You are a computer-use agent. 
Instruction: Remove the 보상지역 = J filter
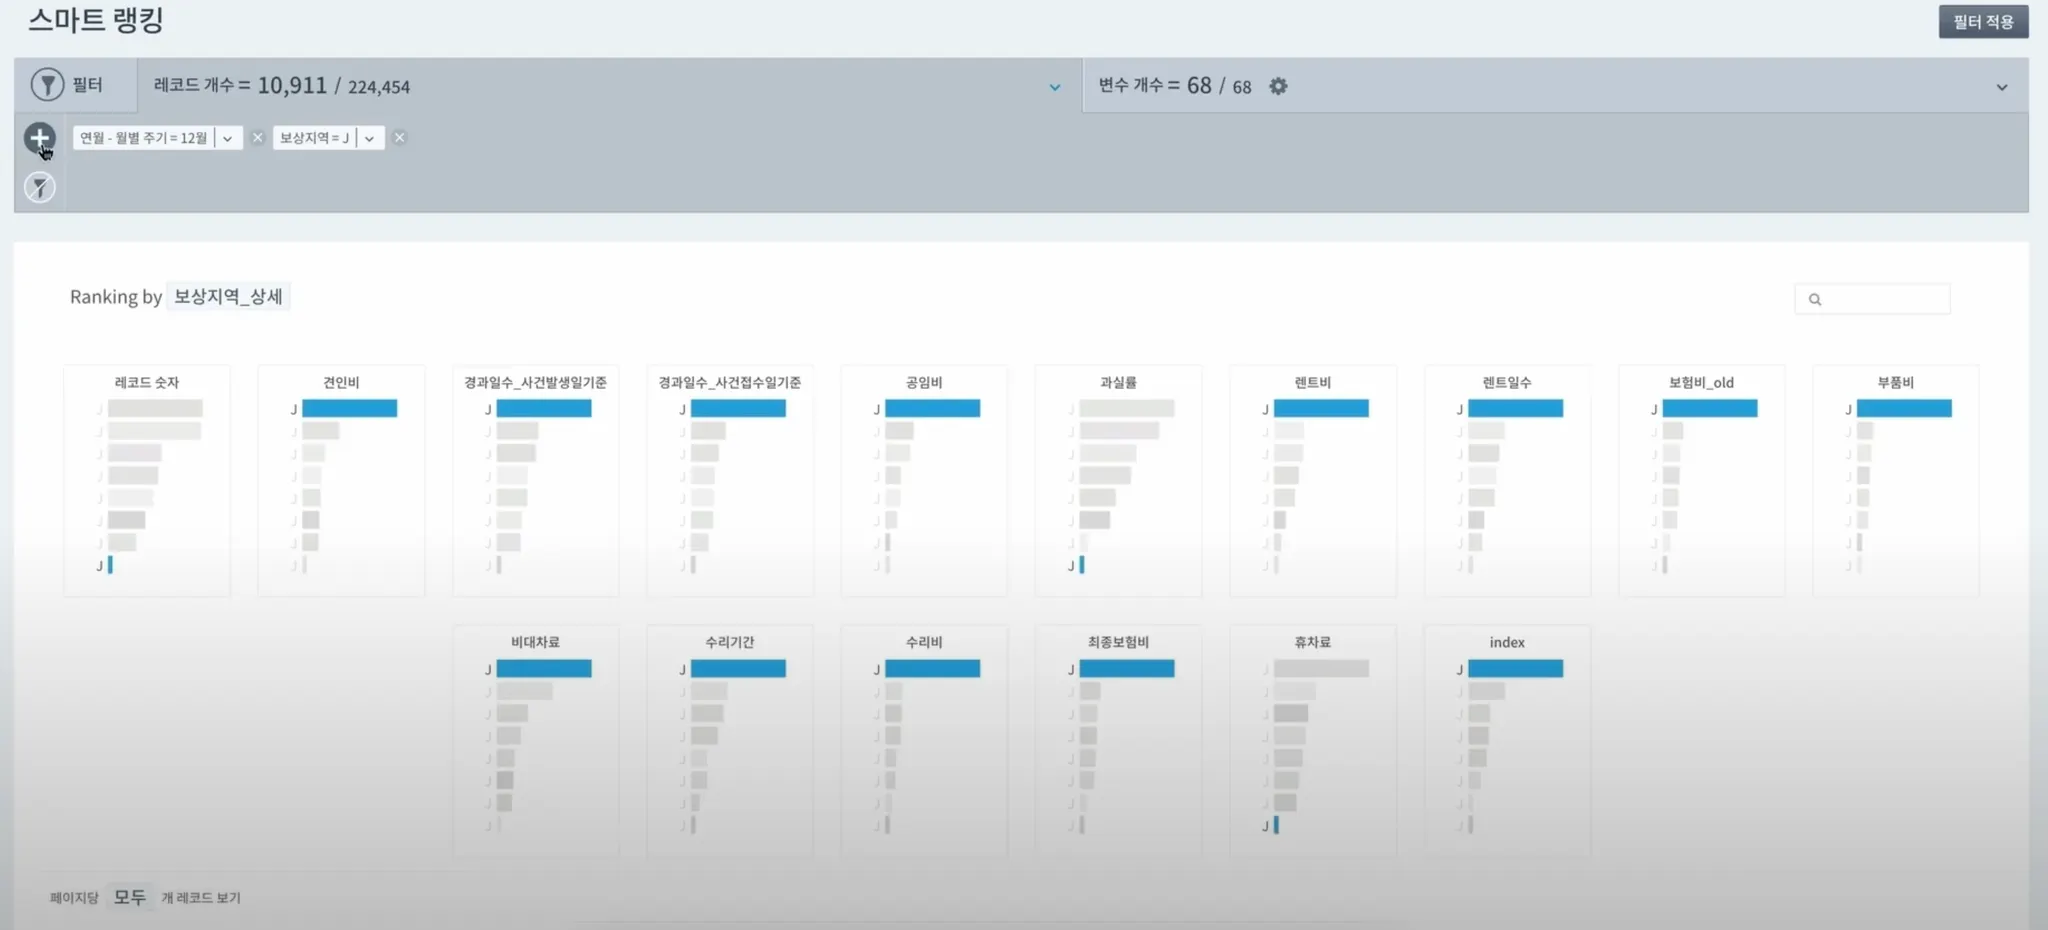tap(399, 138)
